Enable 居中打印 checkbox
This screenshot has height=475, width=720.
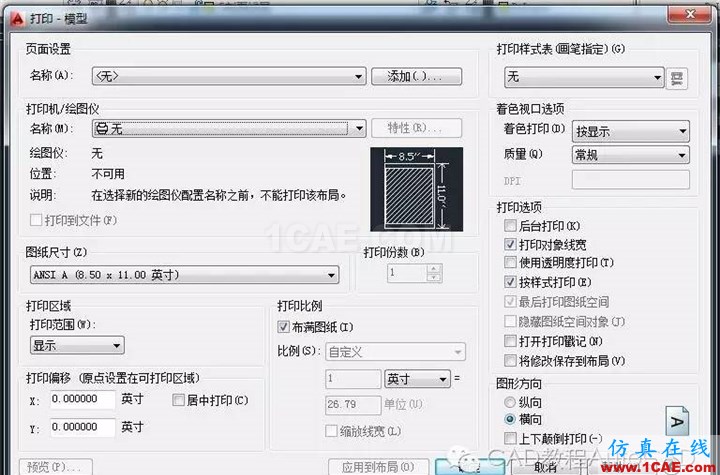(178, 400)
